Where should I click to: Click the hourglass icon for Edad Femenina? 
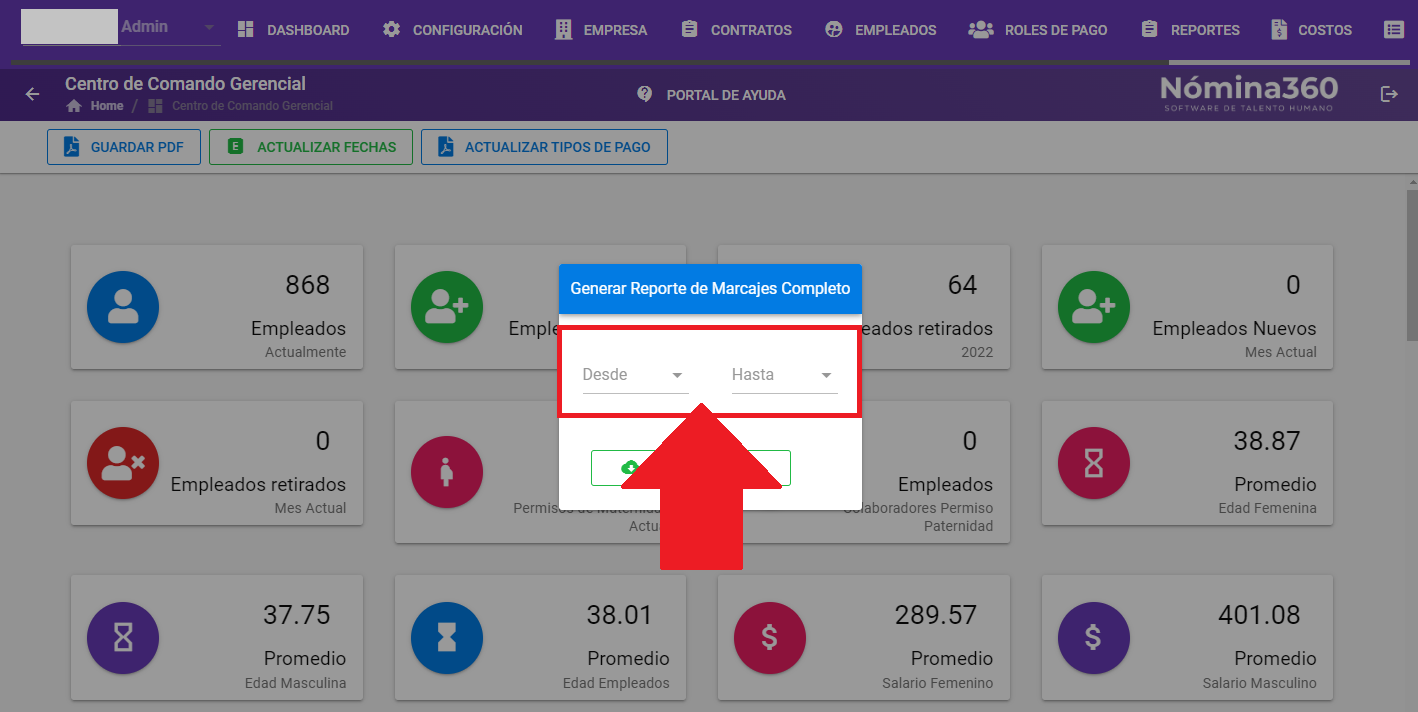pyautogui.click(x=1094, y=463)
